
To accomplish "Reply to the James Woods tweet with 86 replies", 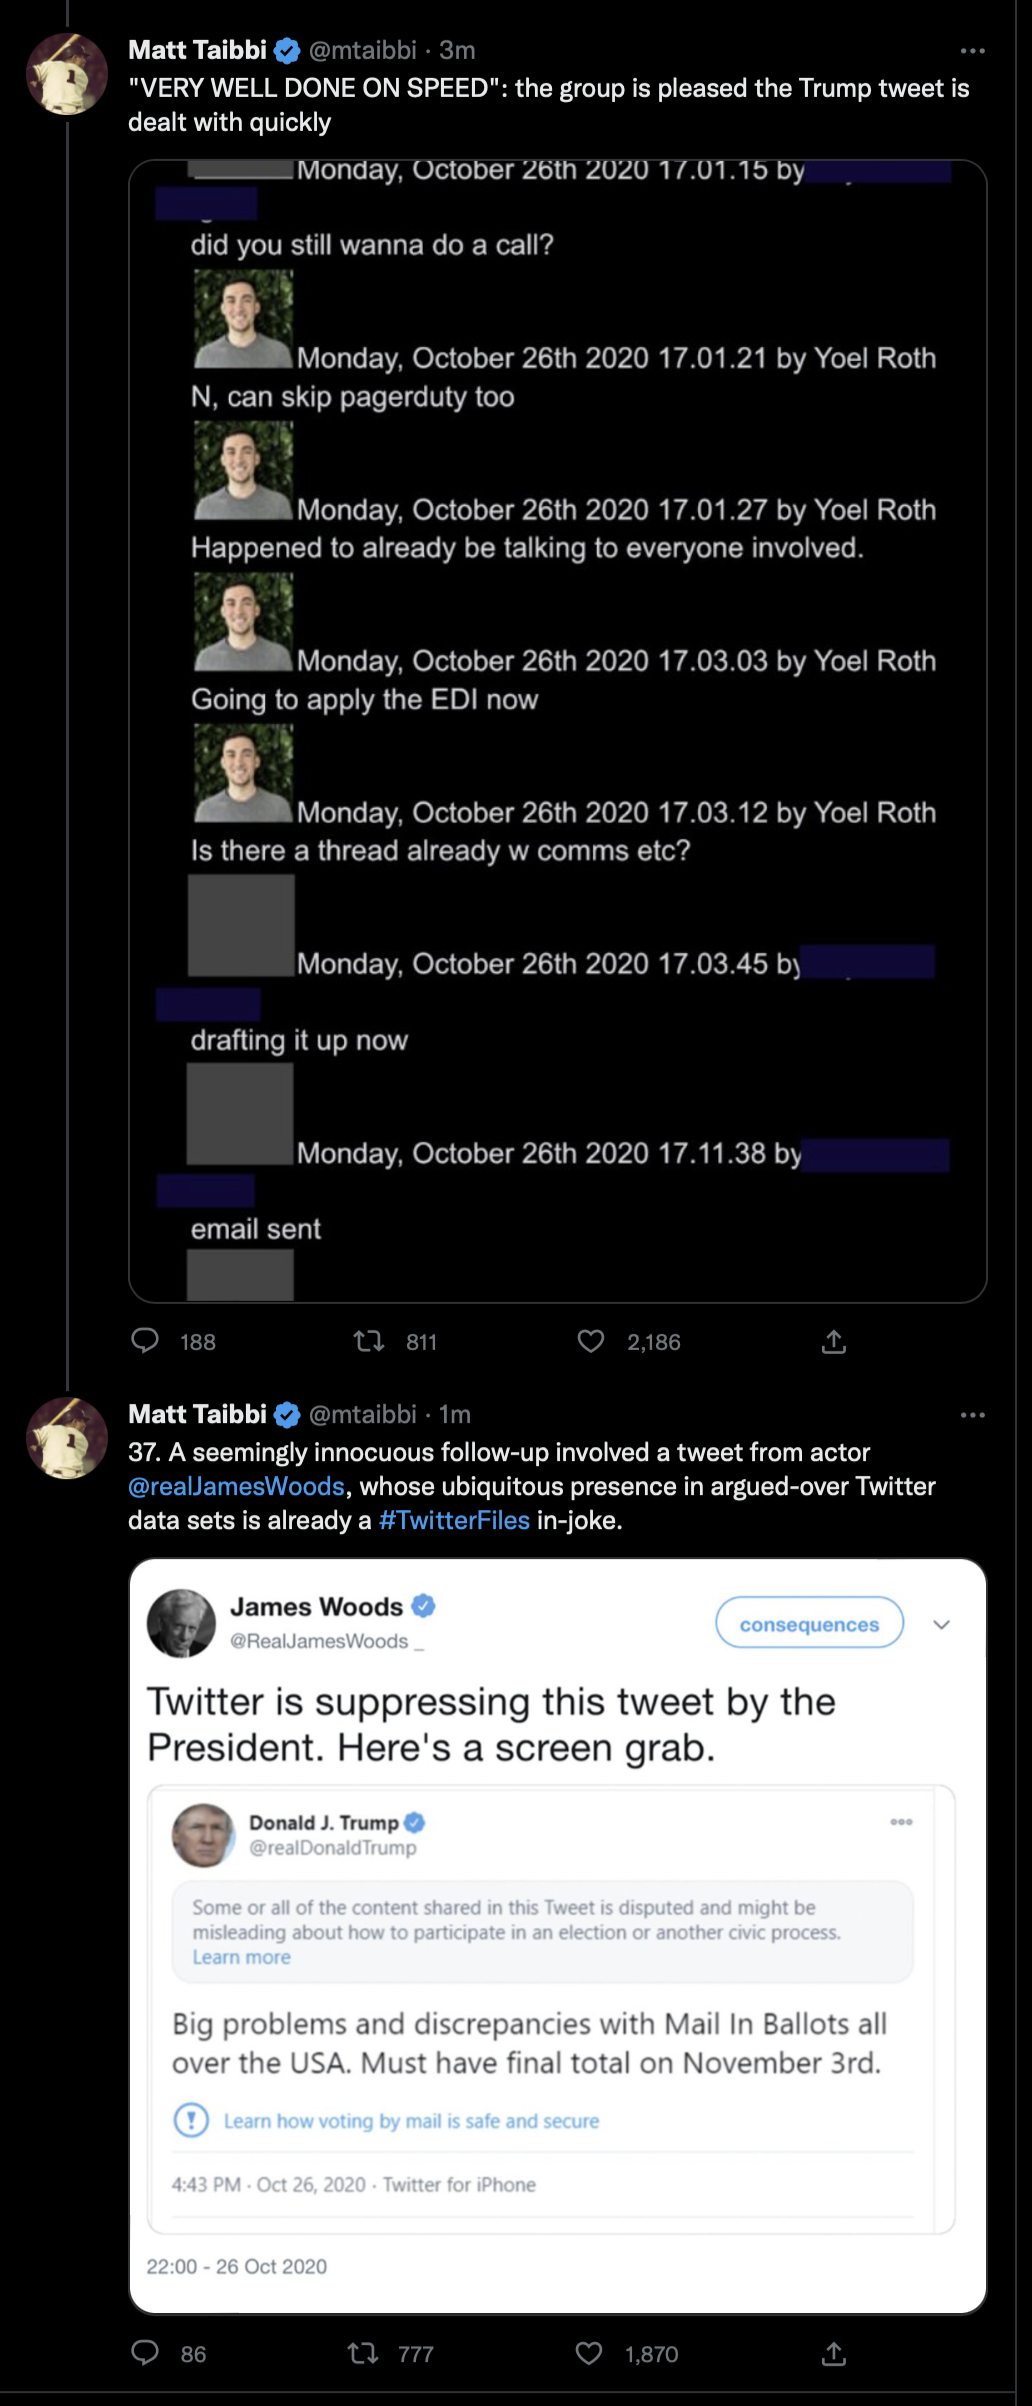I will point(145,2353).
